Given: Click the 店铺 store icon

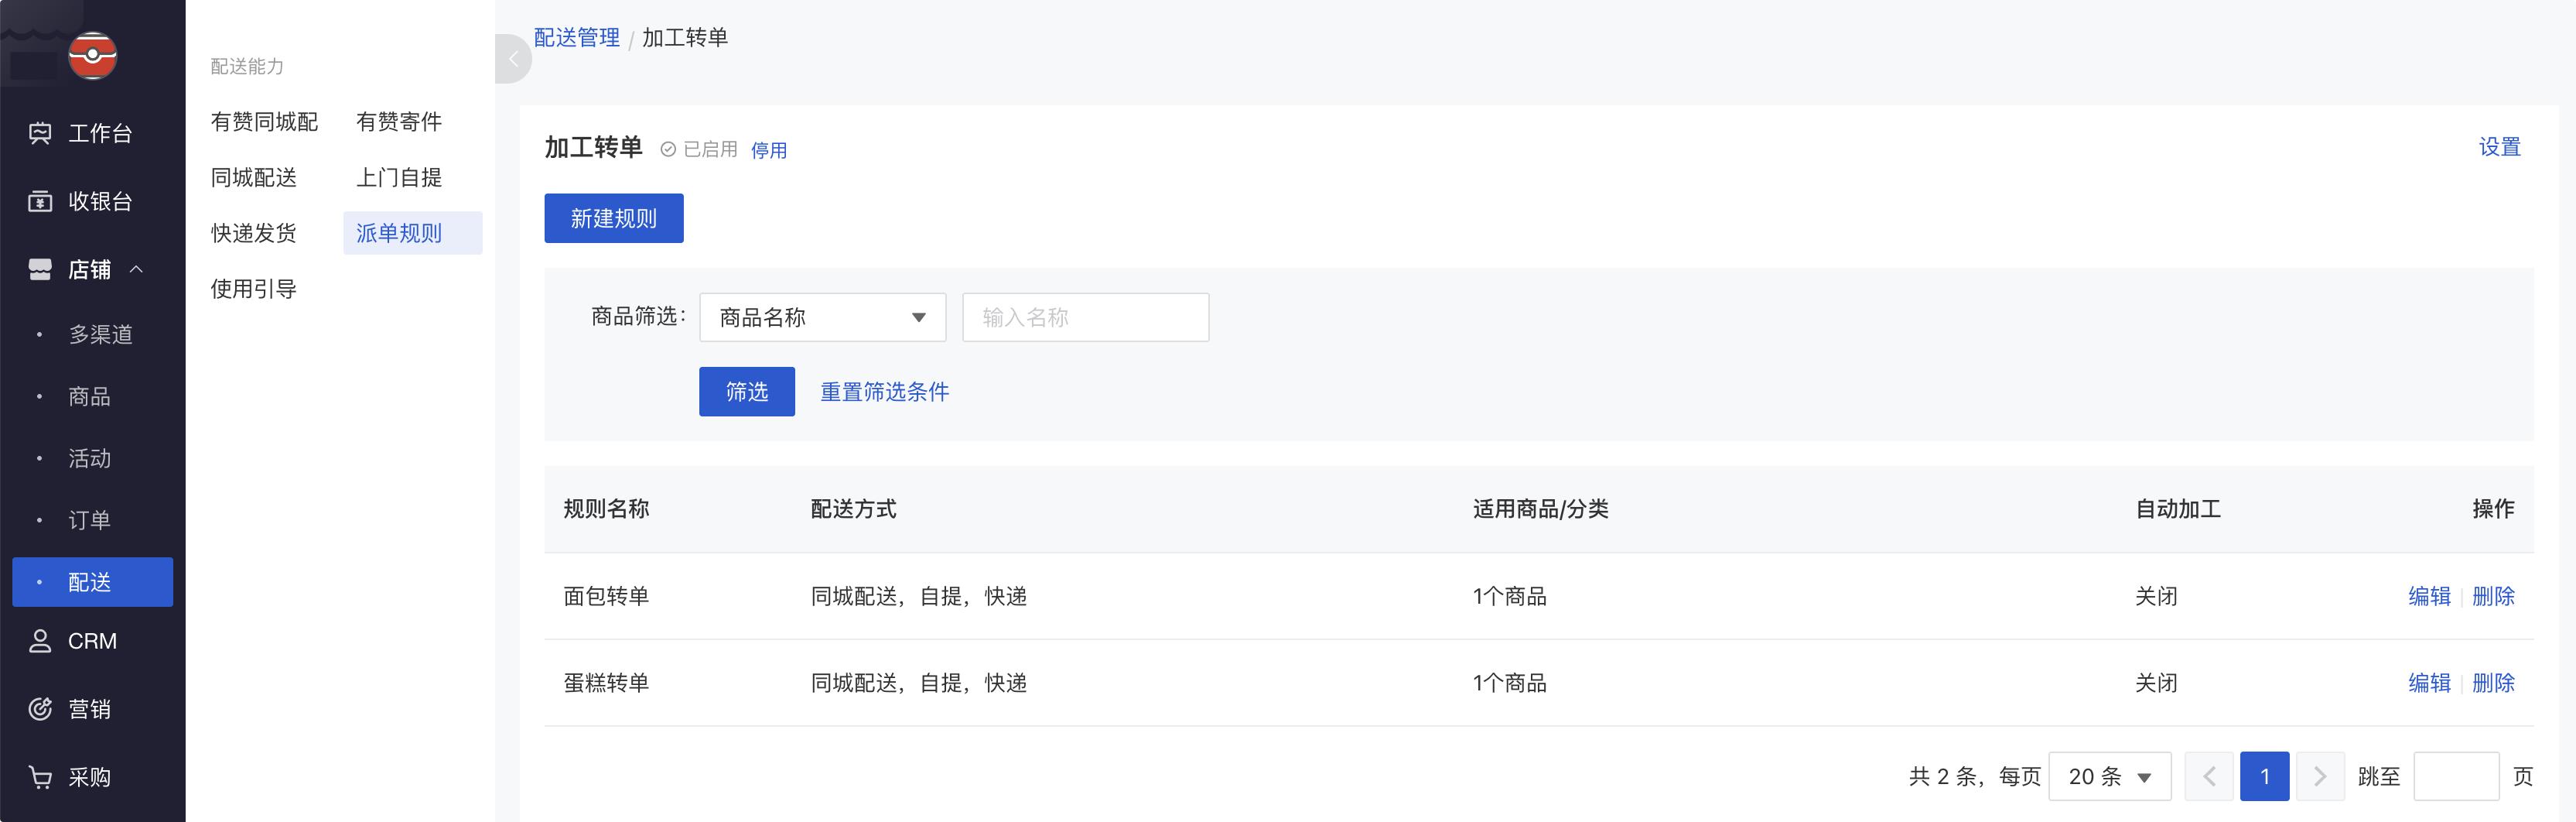Looking at the screenshot, I should 40,270.
